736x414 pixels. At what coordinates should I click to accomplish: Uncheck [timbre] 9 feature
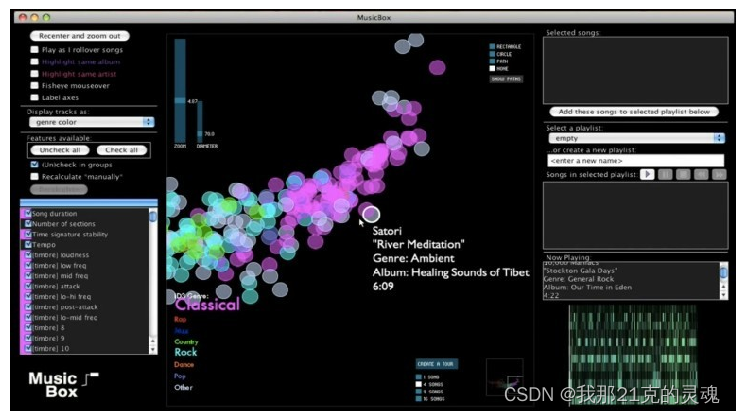point(28,338)
